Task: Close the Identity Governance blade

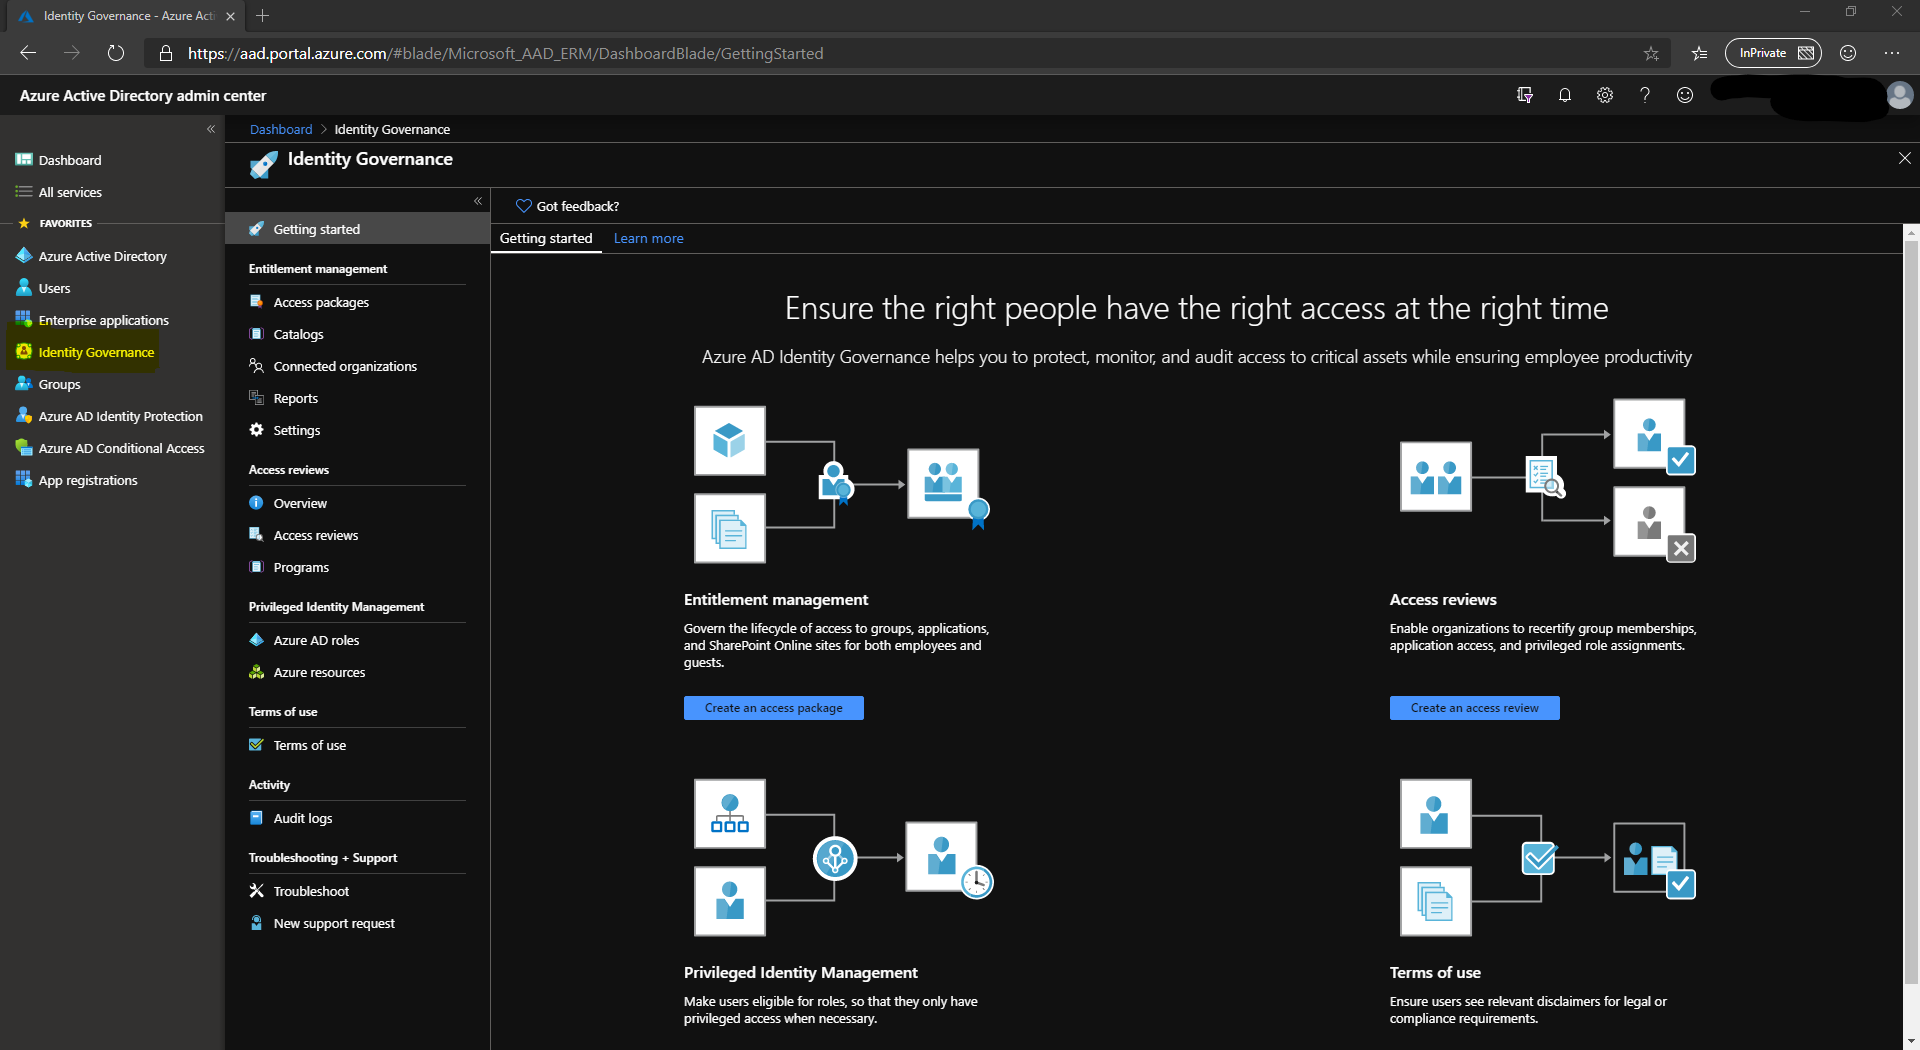Action: coord(1904,158)
